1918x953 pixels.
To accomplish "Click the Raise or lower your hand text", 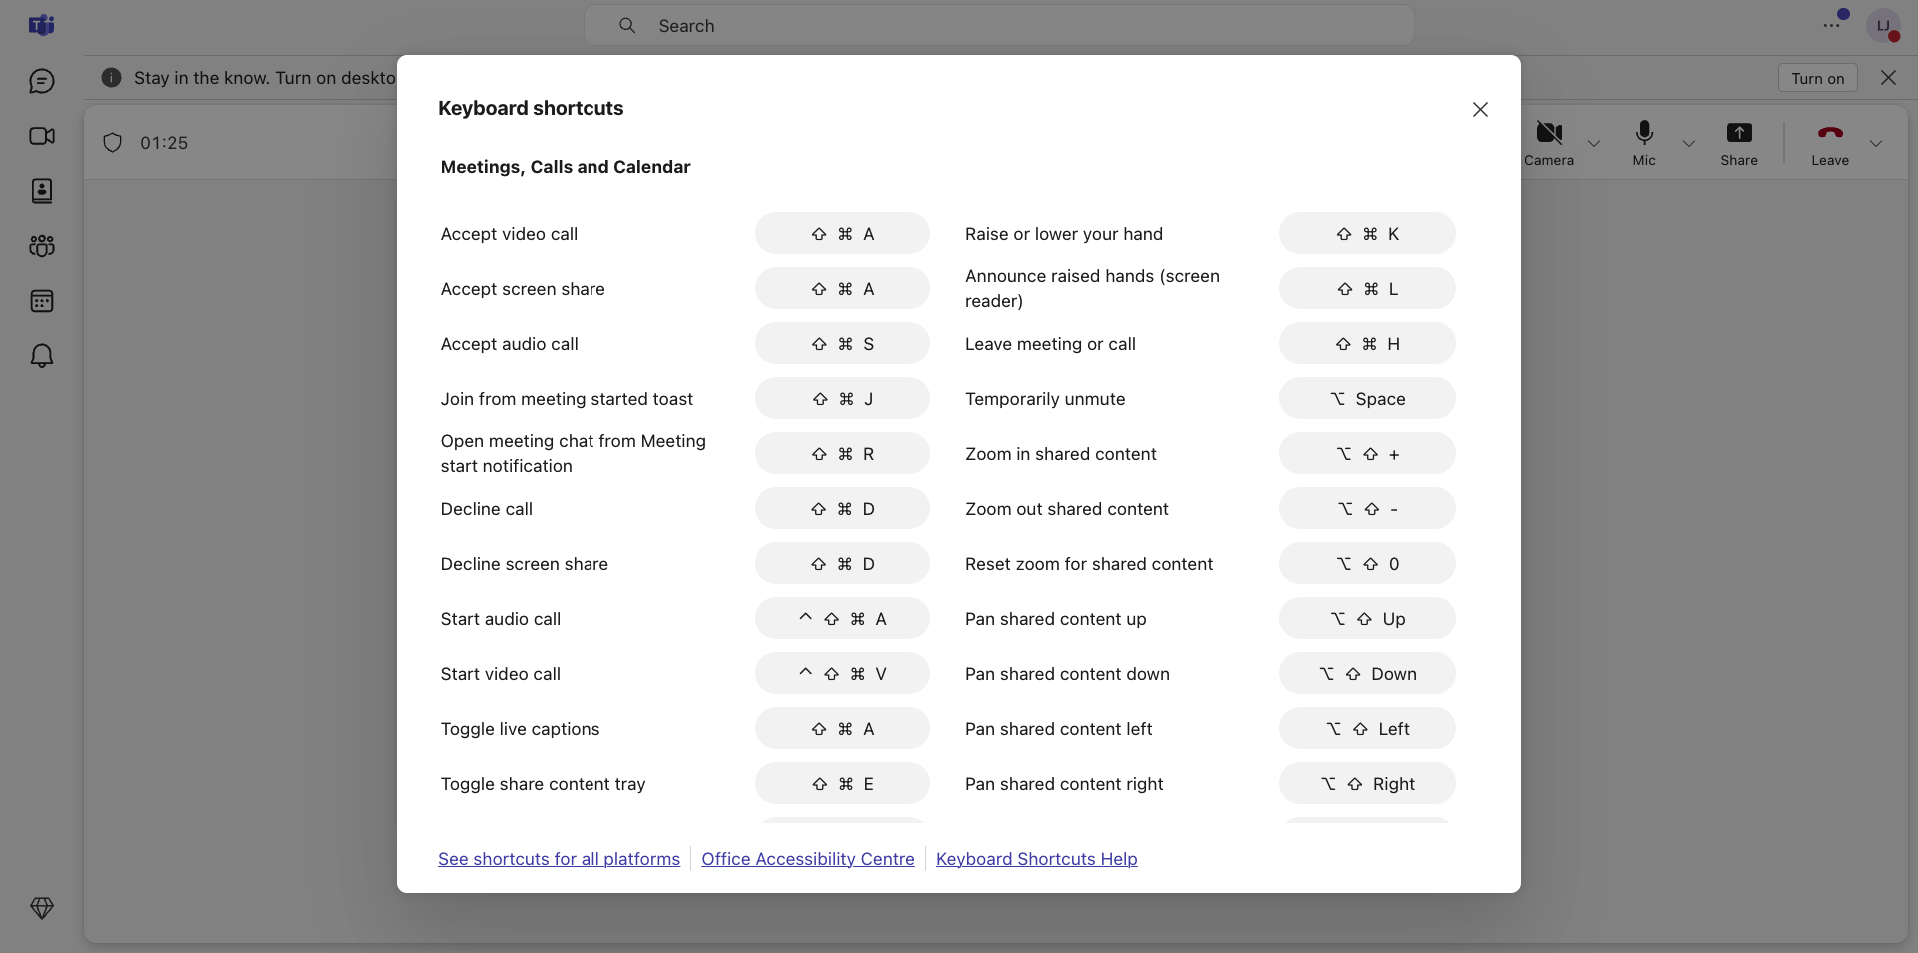I will pos(1064,234).
